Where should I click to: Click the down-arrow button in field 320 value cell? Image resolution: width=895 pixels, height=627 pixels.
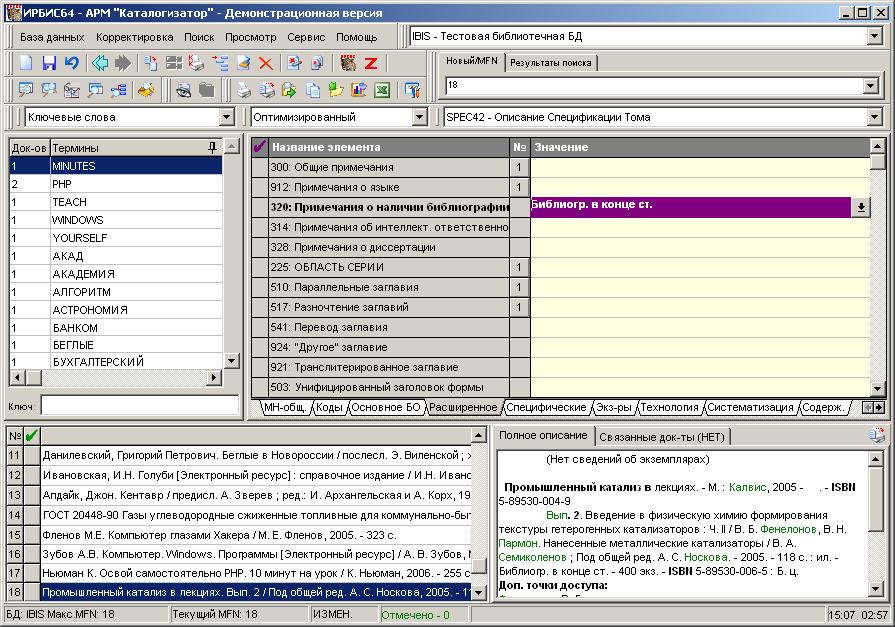point(861,207)
